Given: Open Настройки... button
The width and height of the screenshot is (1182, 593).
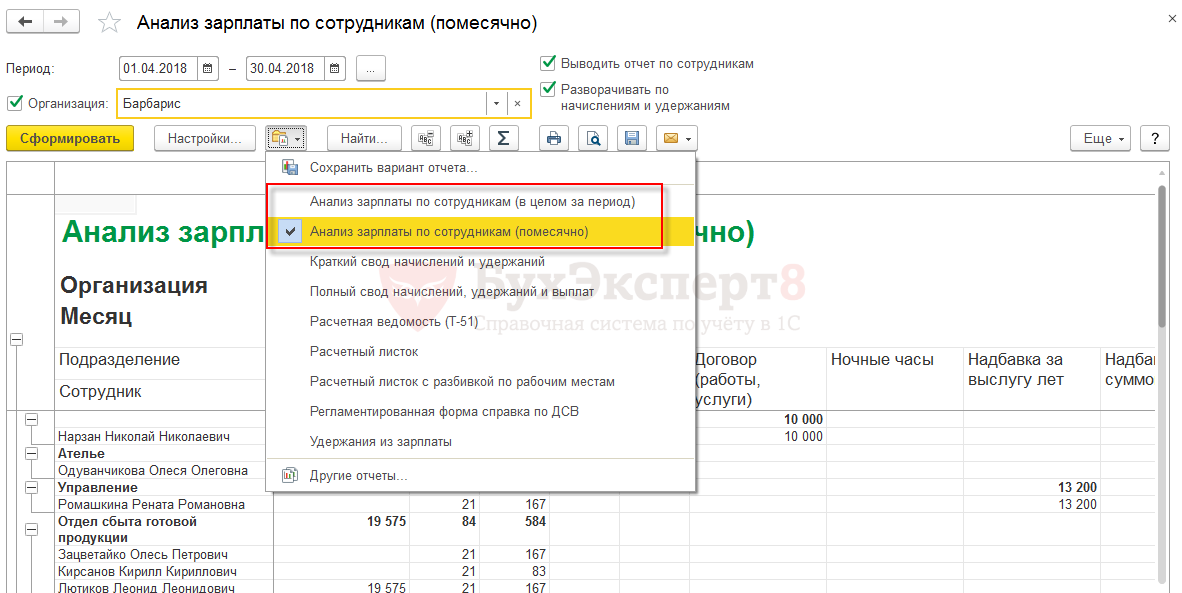Looking at the screenshot, I should [204, 139].
